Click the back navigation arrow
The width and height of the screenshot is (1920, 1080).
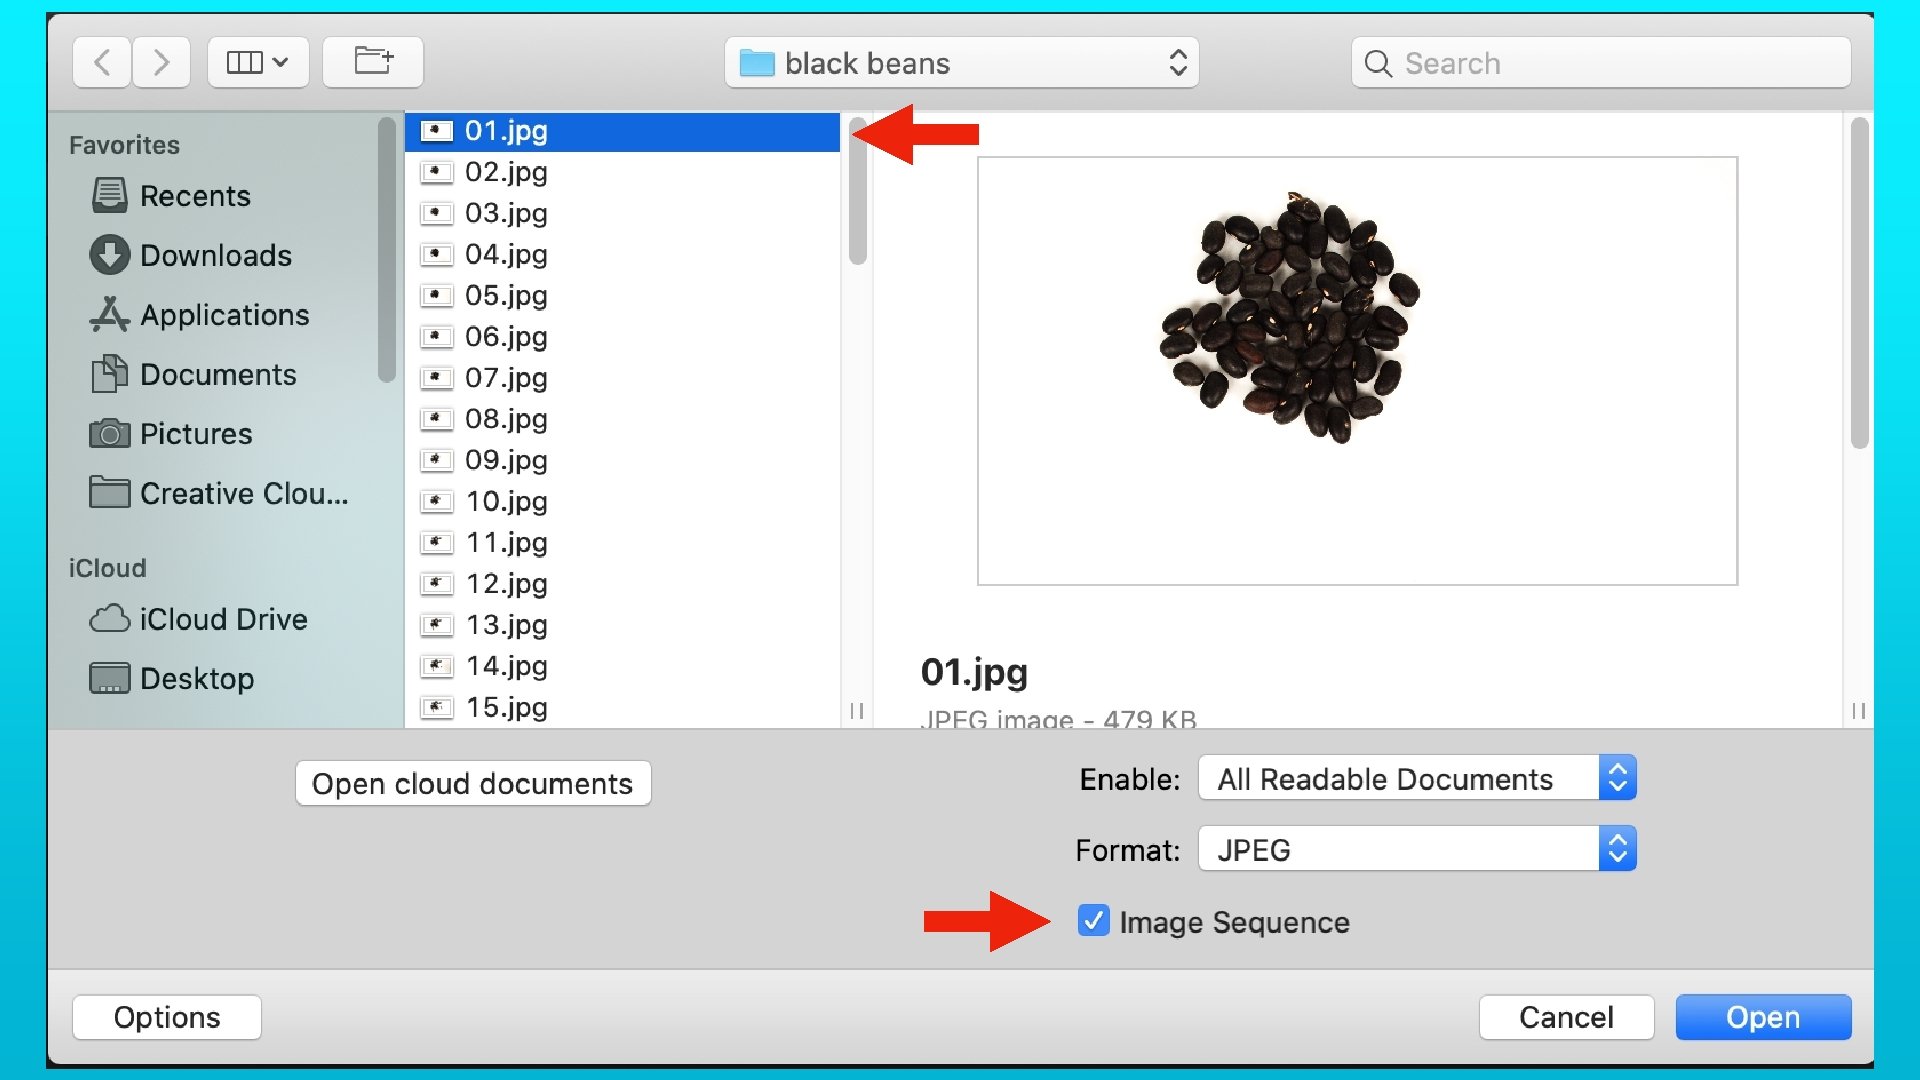click(x=102, y=63)
